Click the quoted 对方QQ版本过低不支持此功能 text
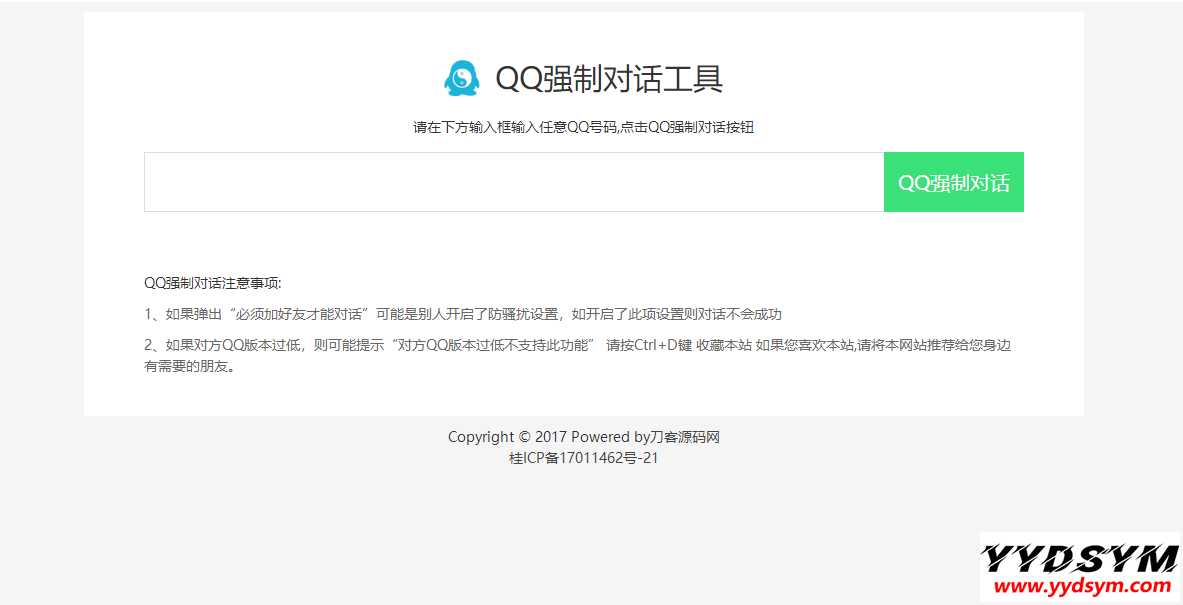The width and height of the screenshot is (1183, 605). tap(495, 345)
